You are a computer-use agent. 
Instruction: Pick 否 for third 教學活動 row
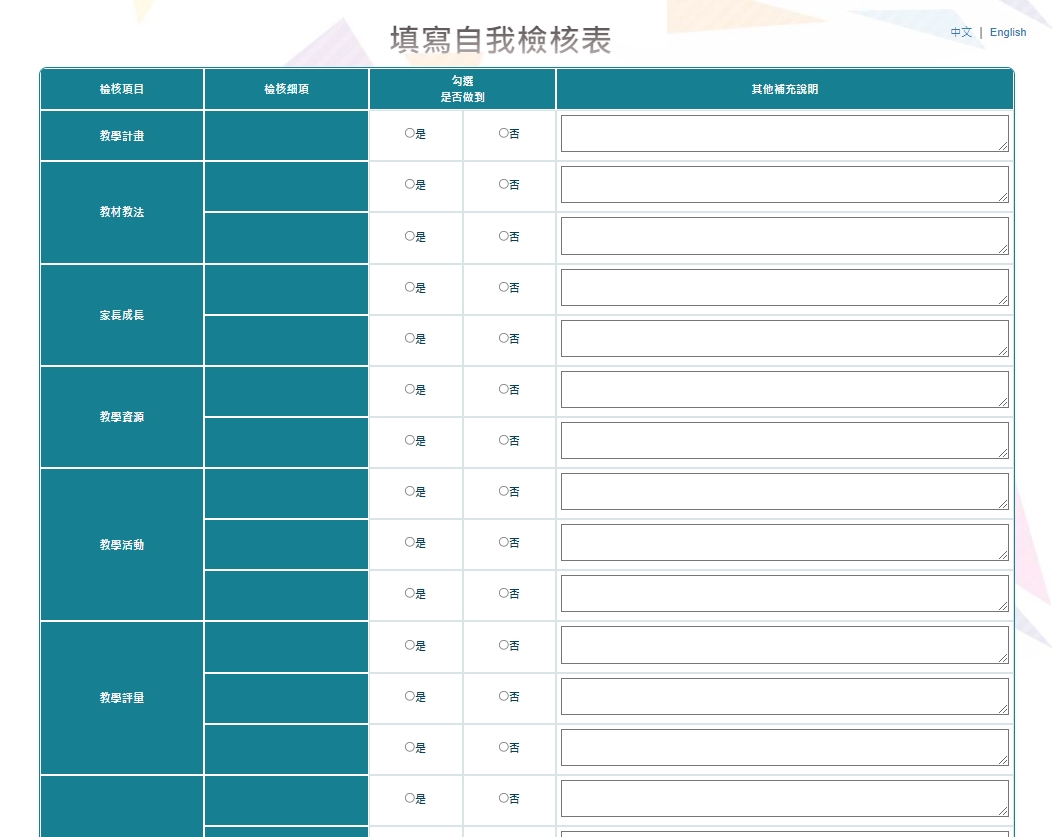click(x=503, y=593)
